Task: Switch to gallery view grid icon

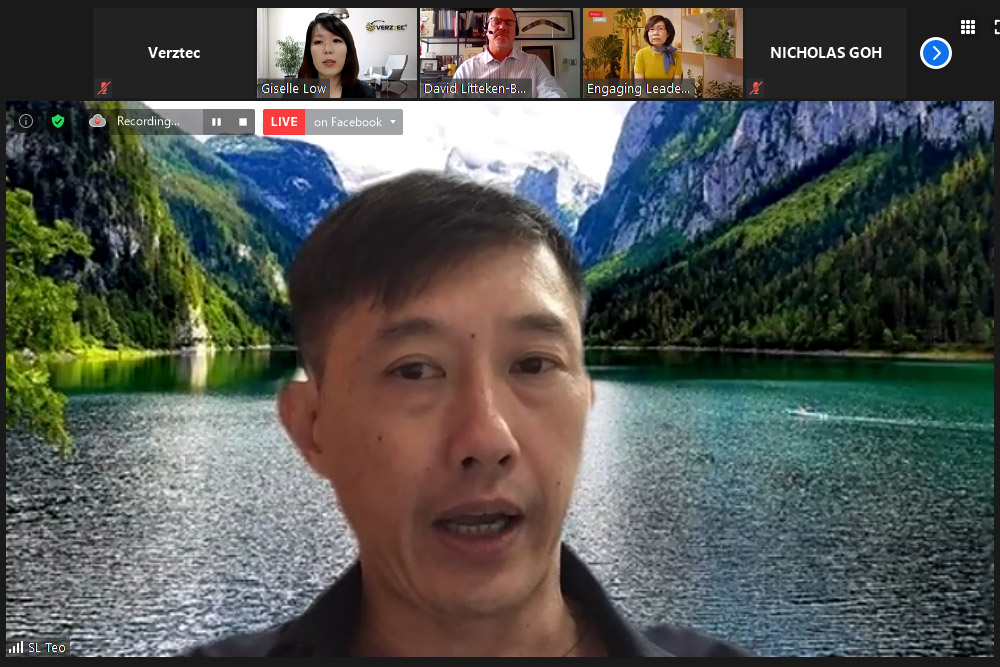Action: 967,27
